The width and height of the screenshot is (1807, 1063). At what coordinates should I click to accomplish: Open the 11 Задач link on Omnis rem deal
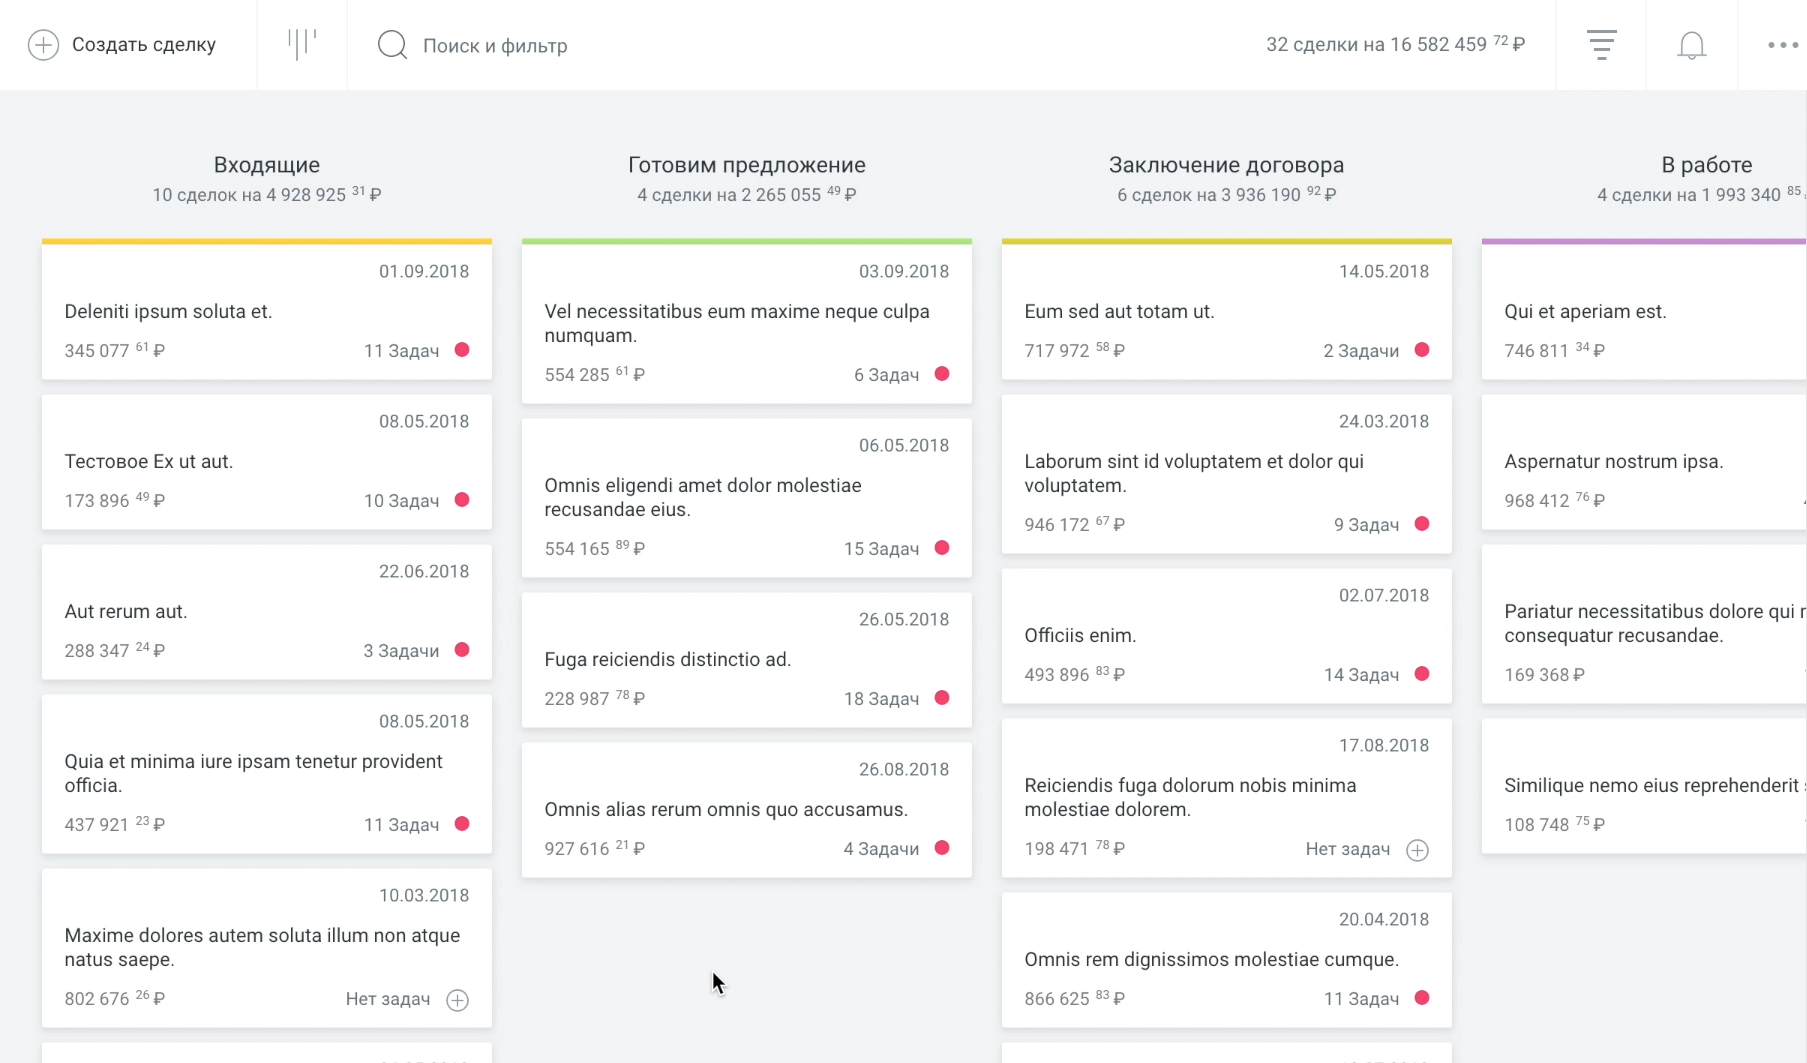pyautogui.click(x=1360, y=999)
